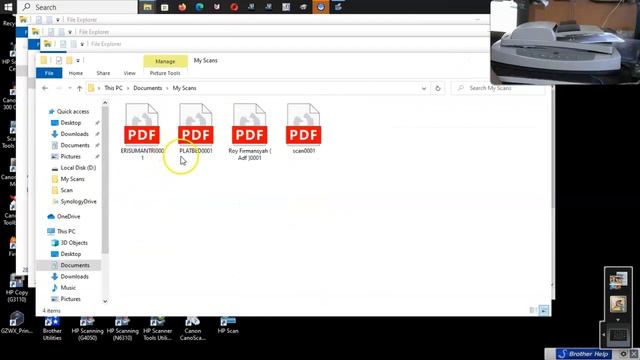Switch to details view in status bar

point(533,311)
